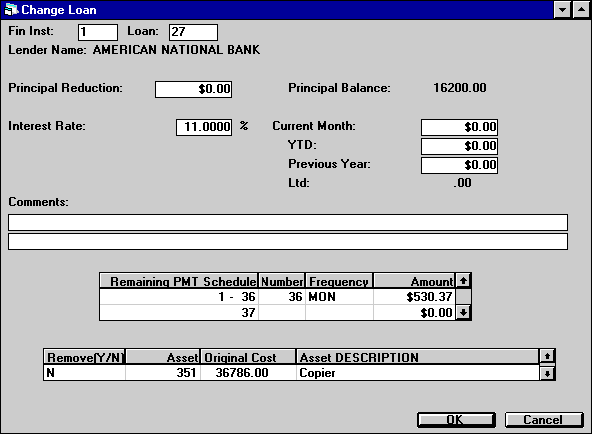Click the Previous Year amount field
592x434 pixels.
tap(459, 165)
